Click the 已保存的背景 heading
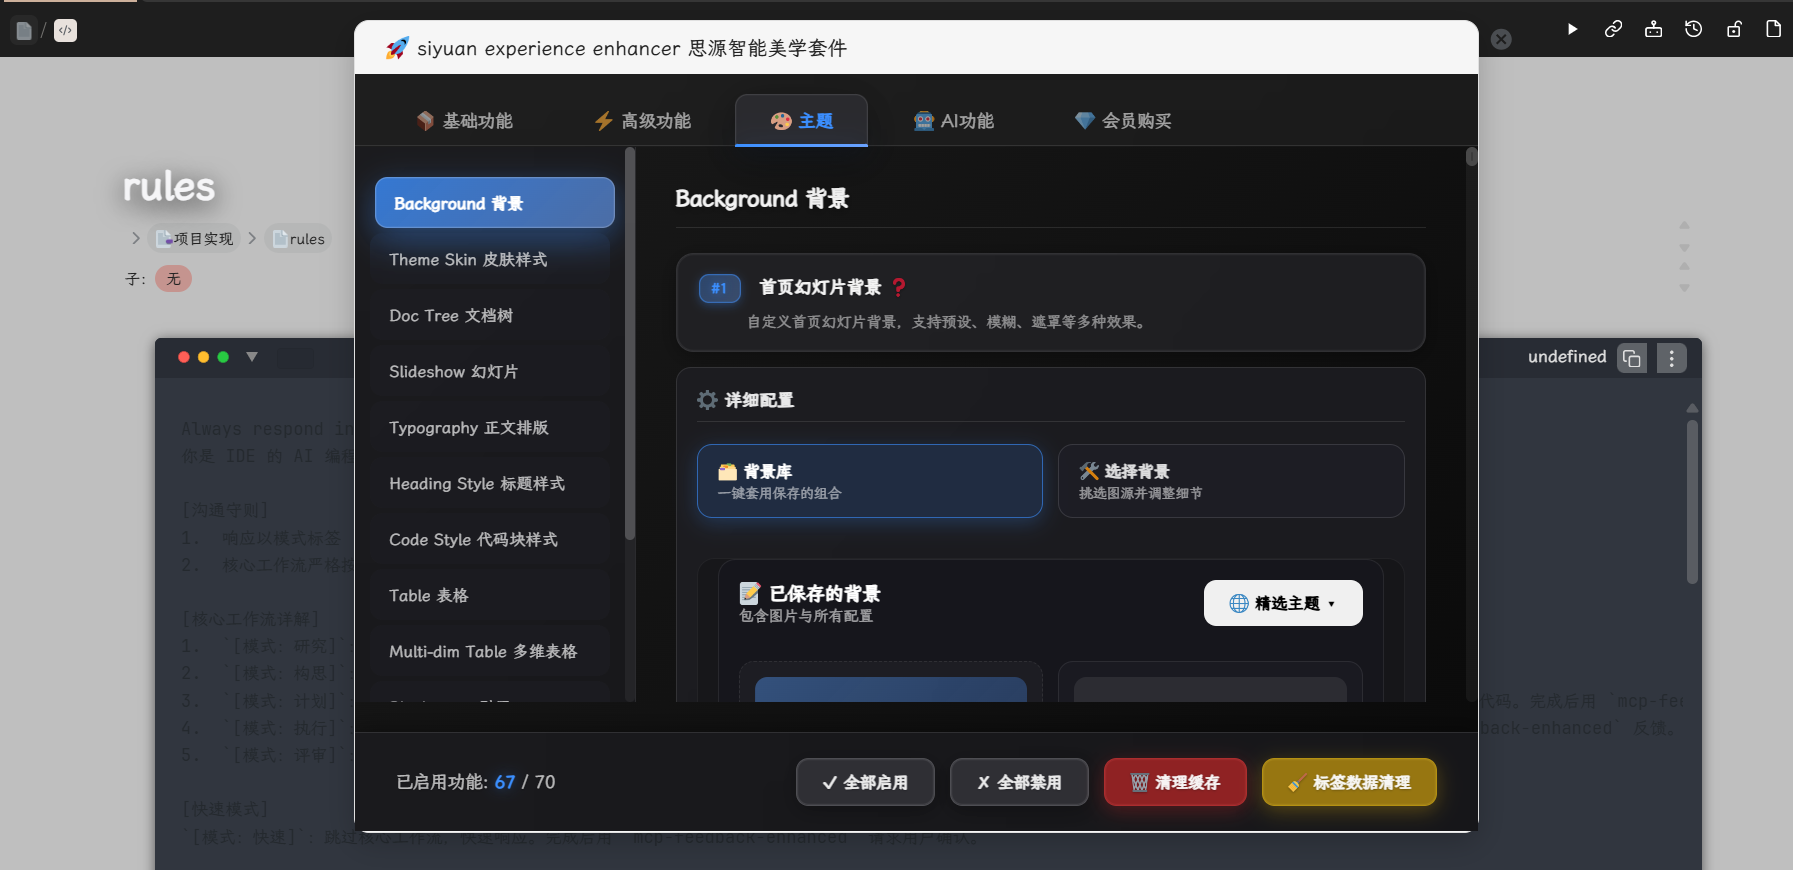Image resolution: width=1793 pixels, height=870 pixels. coord(825,594)
